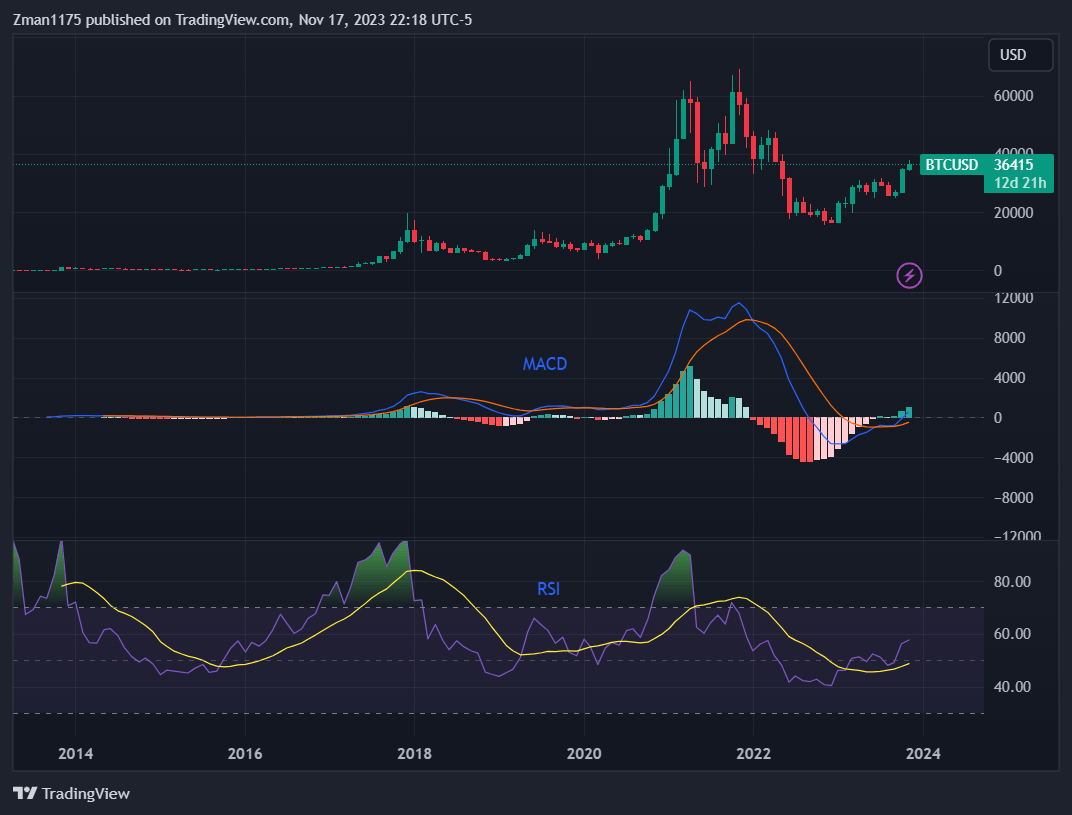Click the −4000 MACD axis label
The width and height of the screenshot is (1072, 815).
1013,457
